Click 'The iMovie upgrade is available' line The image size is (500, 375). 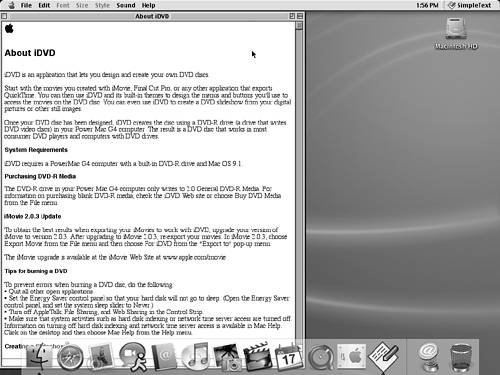pyautogui.click(x=115, y=257)
